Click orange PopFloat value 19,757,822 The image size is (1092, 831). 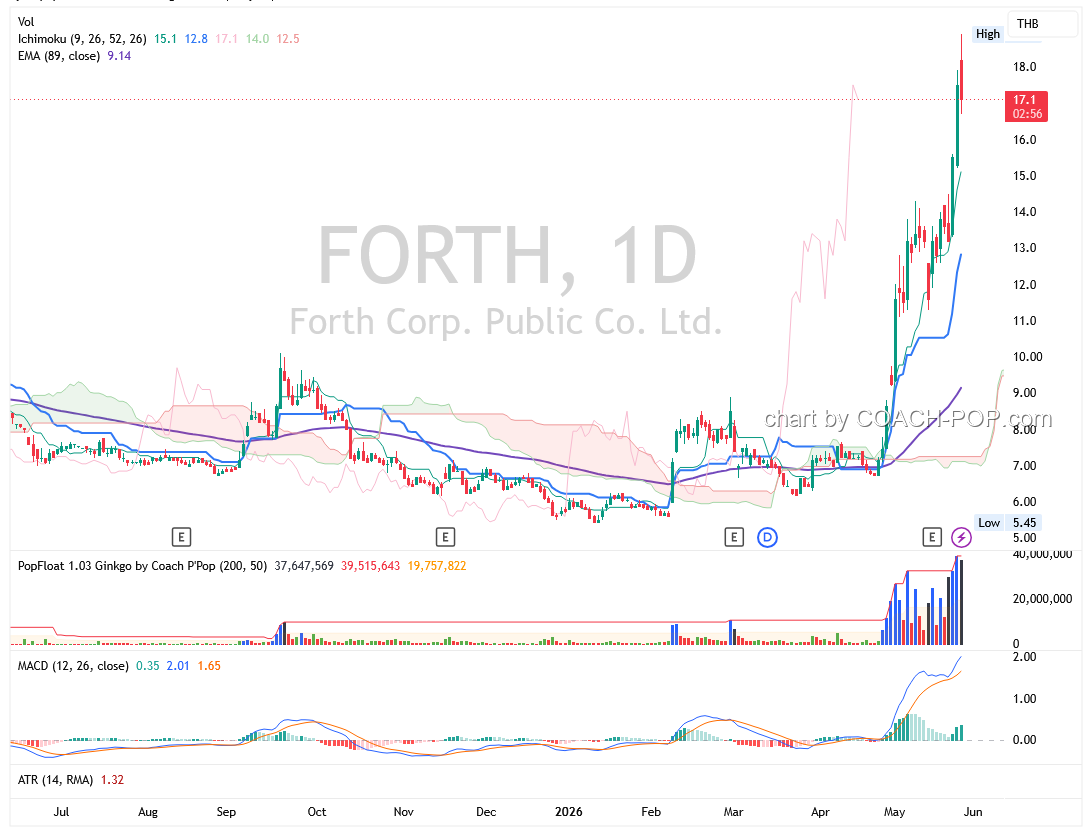437,566
